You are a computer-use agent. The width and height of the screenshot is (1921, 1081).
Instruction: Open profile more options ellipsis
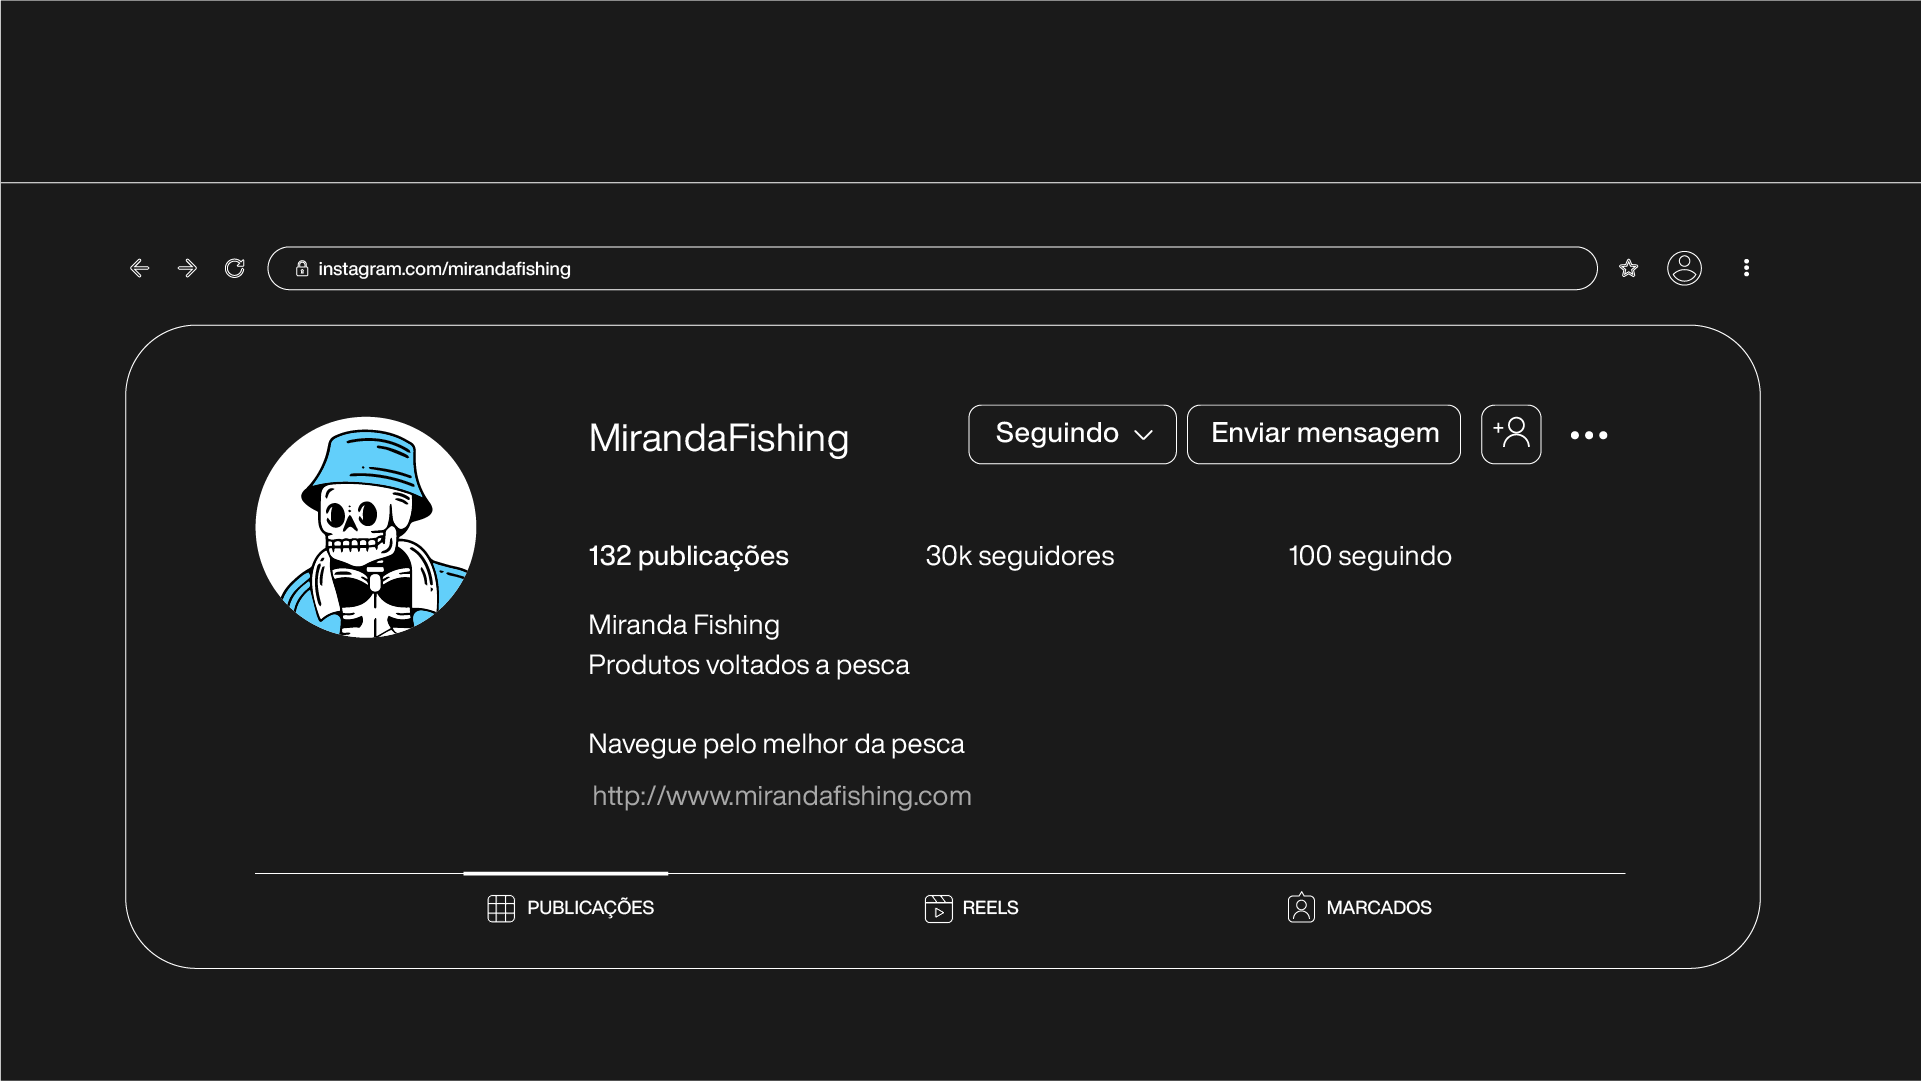pos(1588,435)
